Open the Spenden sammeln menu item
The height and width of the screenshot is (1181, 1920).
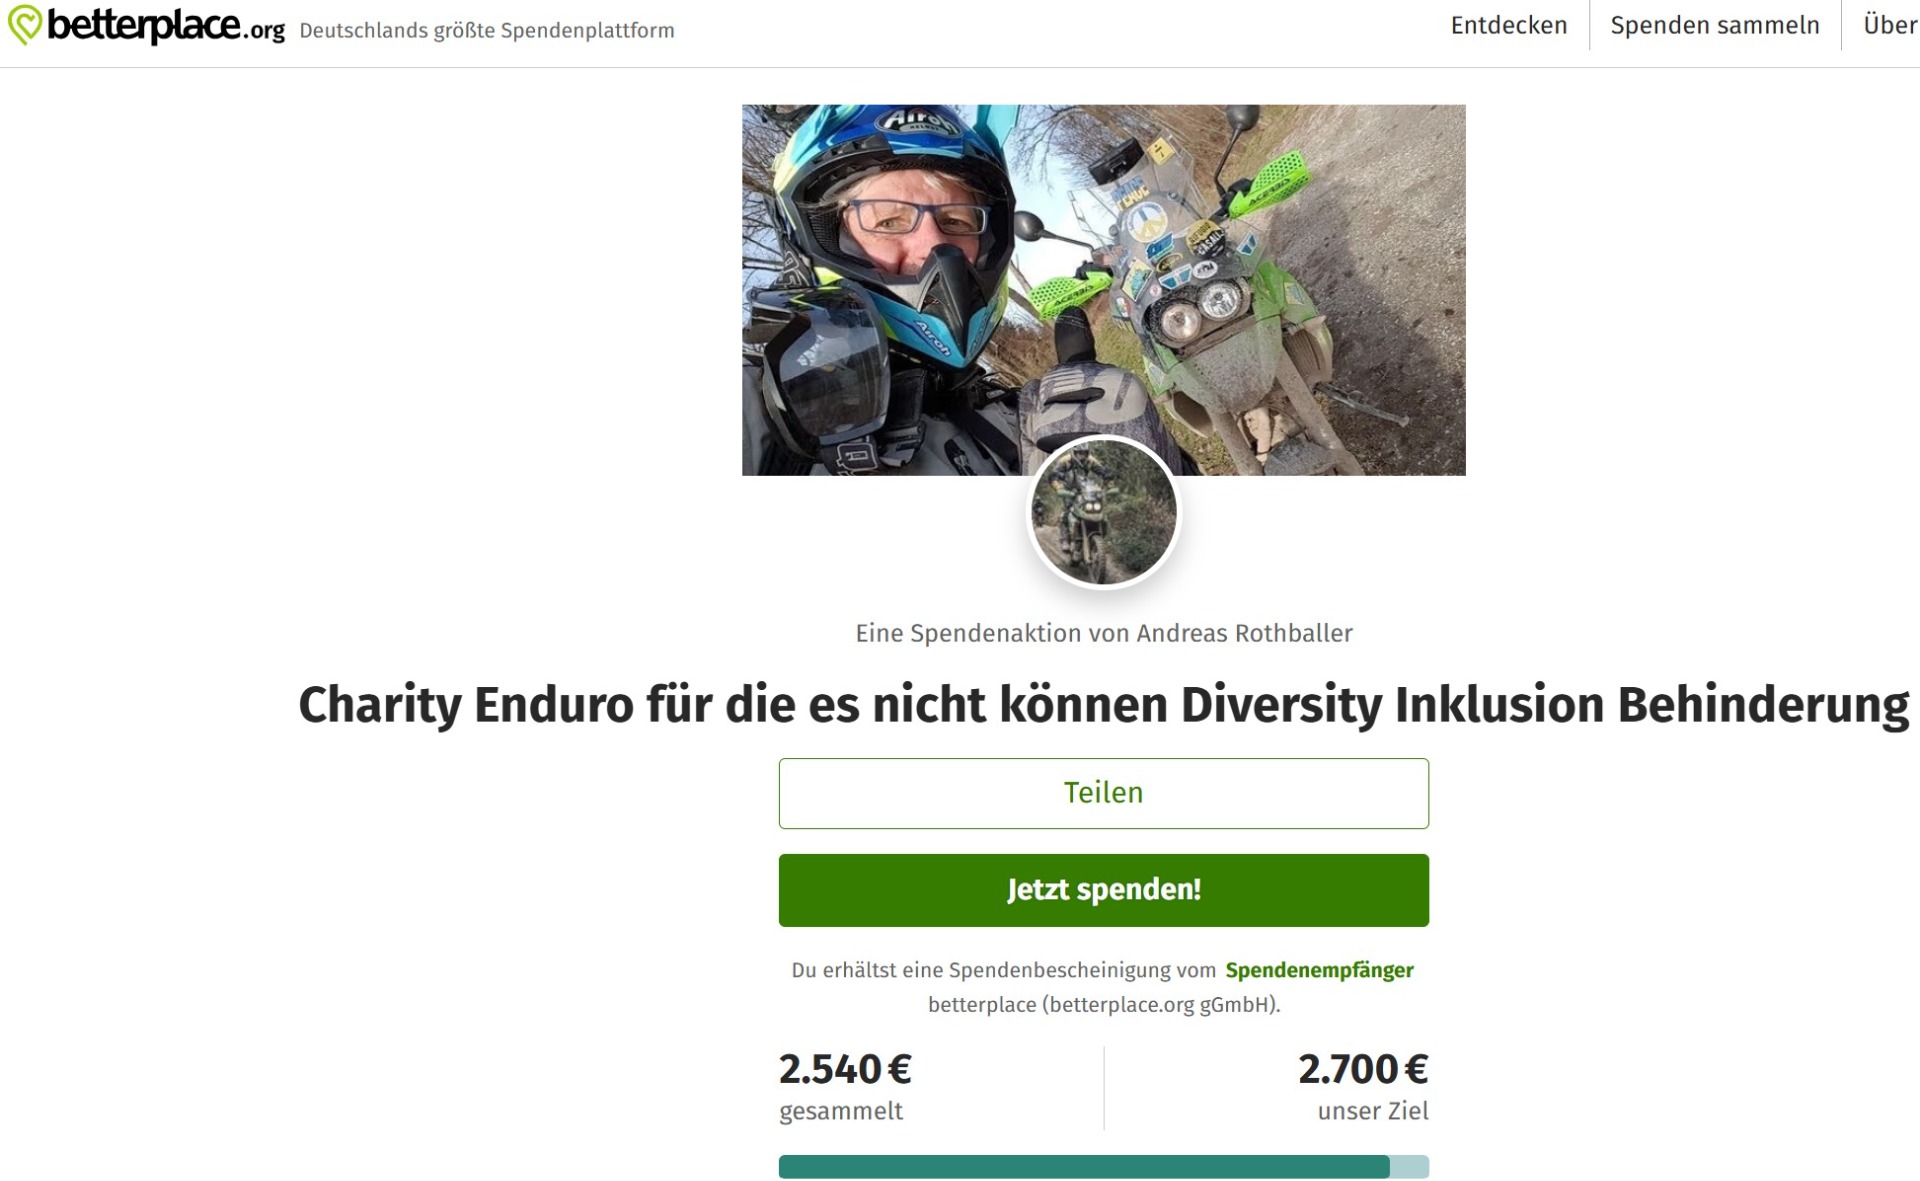click(x=1714, y=26)
